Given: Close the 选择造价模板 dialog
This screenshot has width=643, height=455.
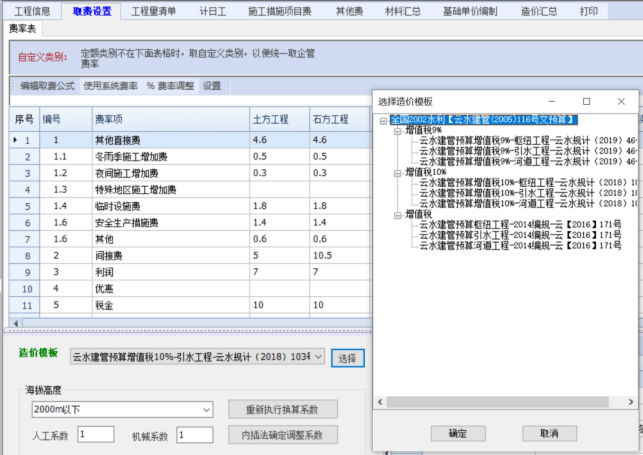Looking at the screenshot, I should click(x=618, y=101).
